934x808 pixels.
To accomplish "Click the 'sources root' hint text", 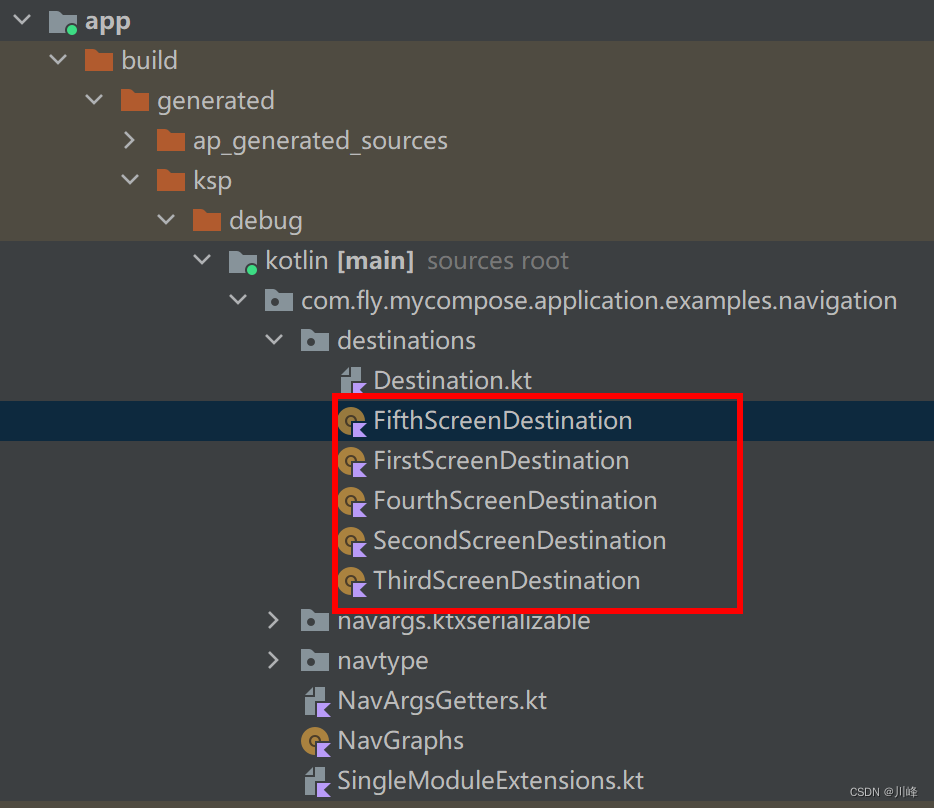I will tap(498, 261).
